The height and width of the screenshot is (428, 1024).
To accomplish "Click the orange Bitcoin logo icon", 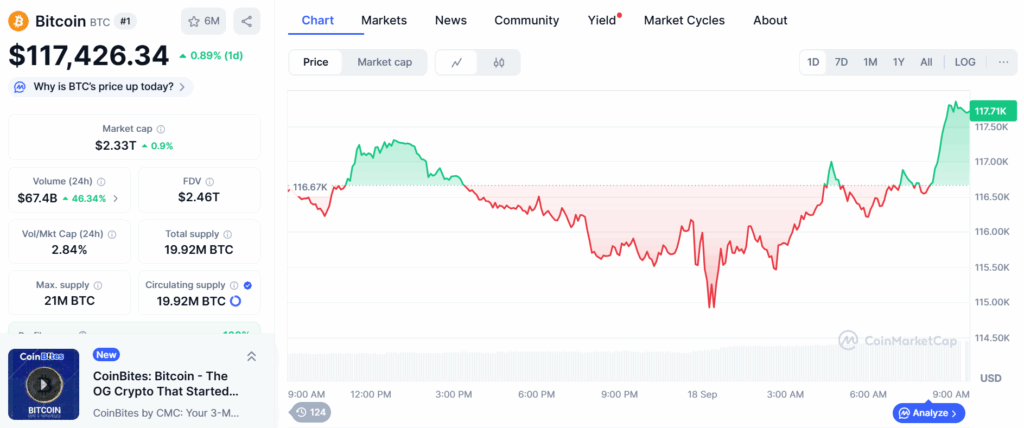I will click(x=18, y=22).
